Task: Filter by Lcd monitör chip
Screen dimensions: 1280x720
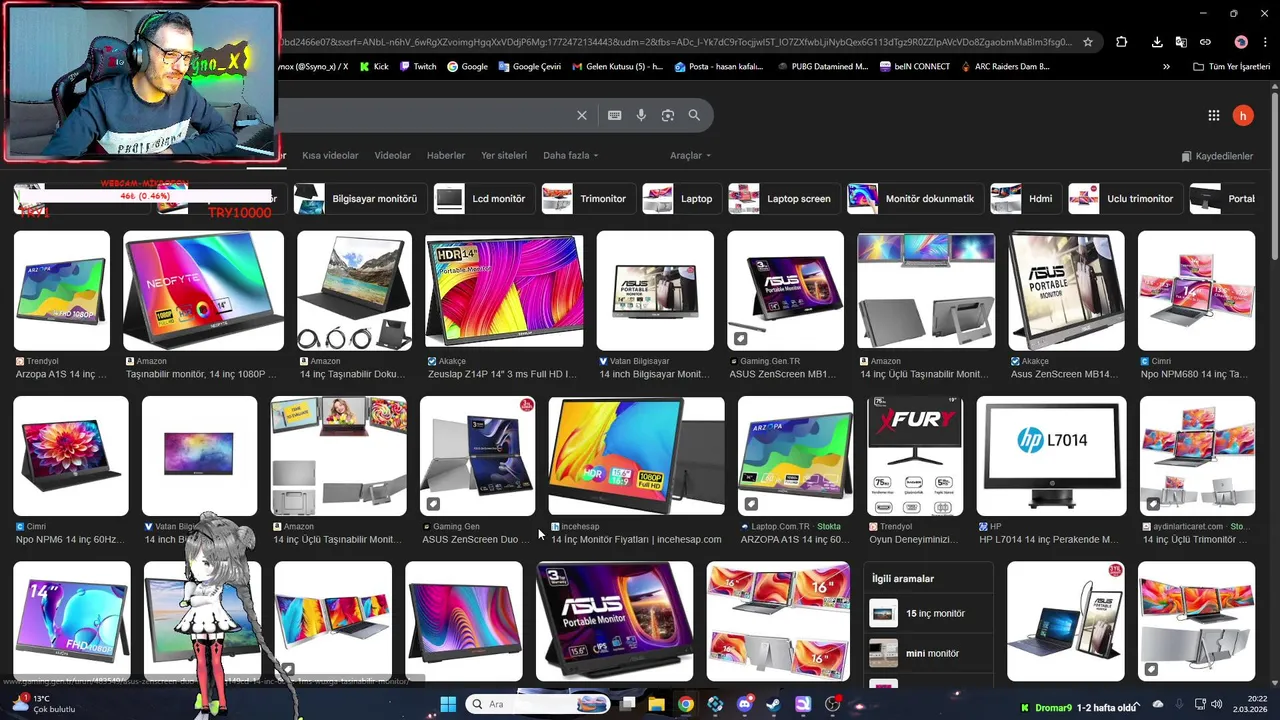Action: 482,198
